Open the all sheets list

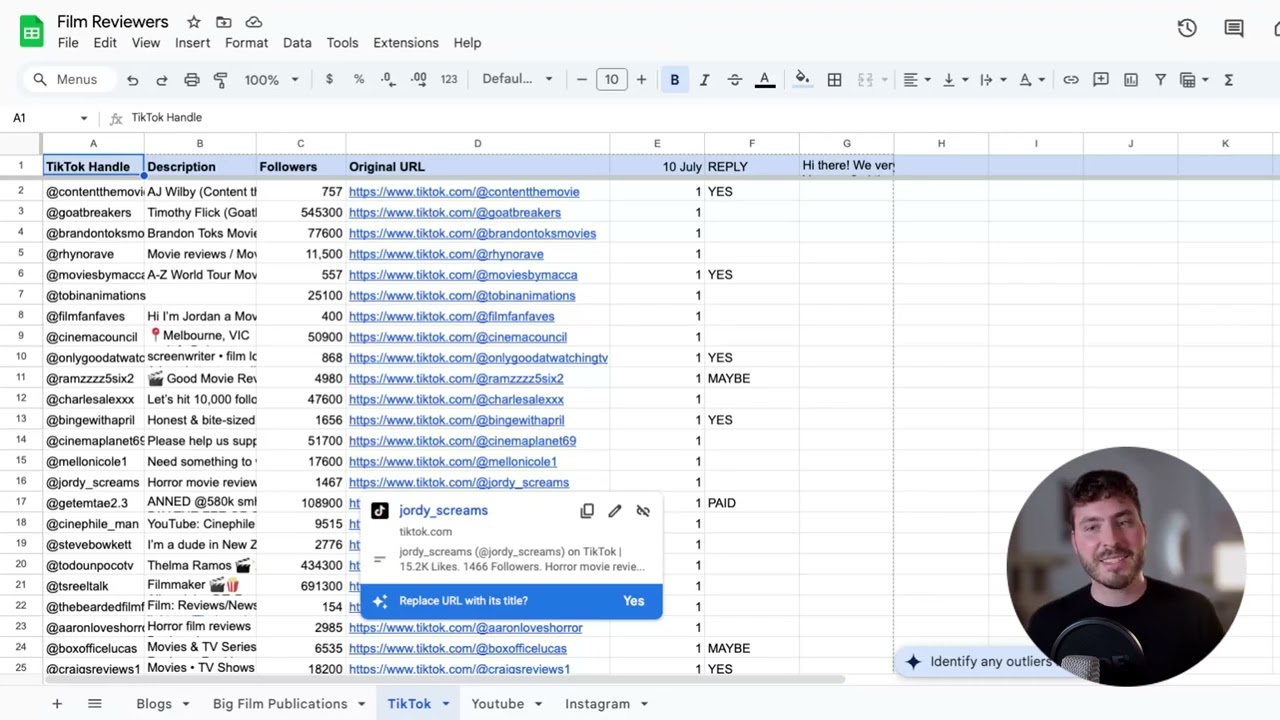click(x=94, y=704)
